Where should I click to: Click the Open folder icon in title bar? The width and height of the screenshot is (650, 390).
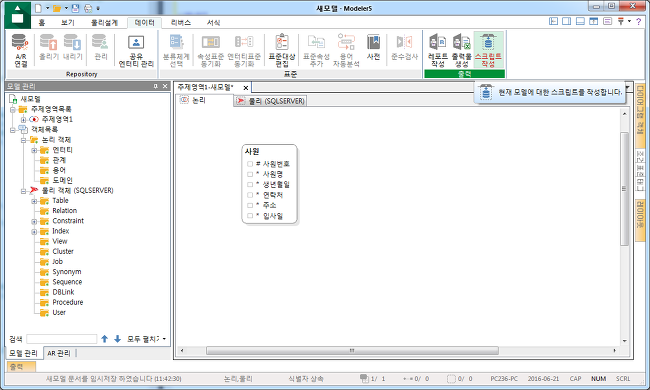pos(57,8)
